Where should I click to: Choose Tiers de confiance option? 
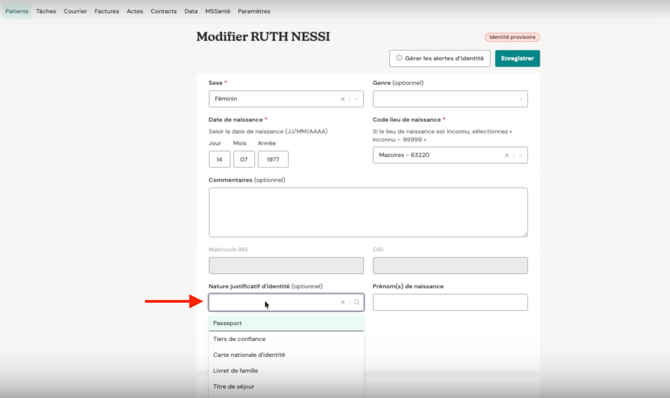(286, 339)
